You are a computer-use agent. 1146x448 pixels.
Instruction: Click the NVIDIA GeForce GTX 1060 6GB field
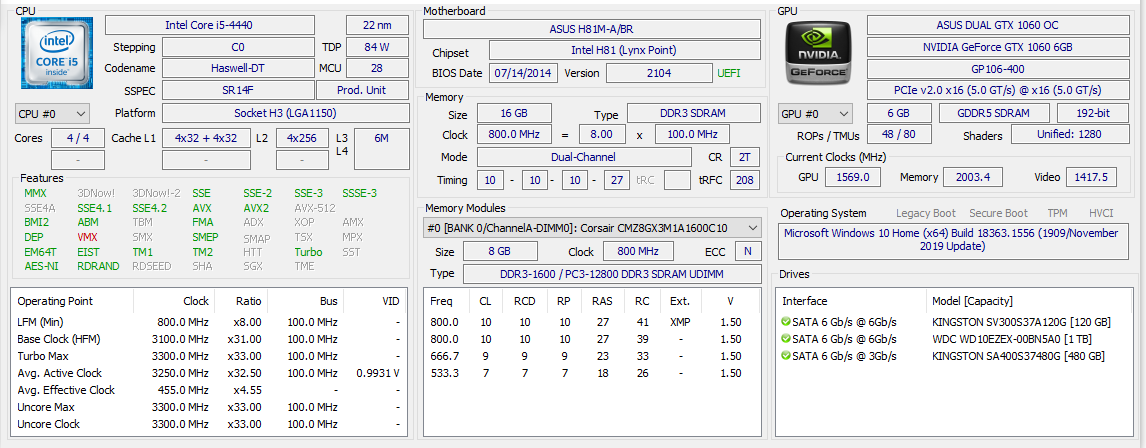(x=997, y=47)
